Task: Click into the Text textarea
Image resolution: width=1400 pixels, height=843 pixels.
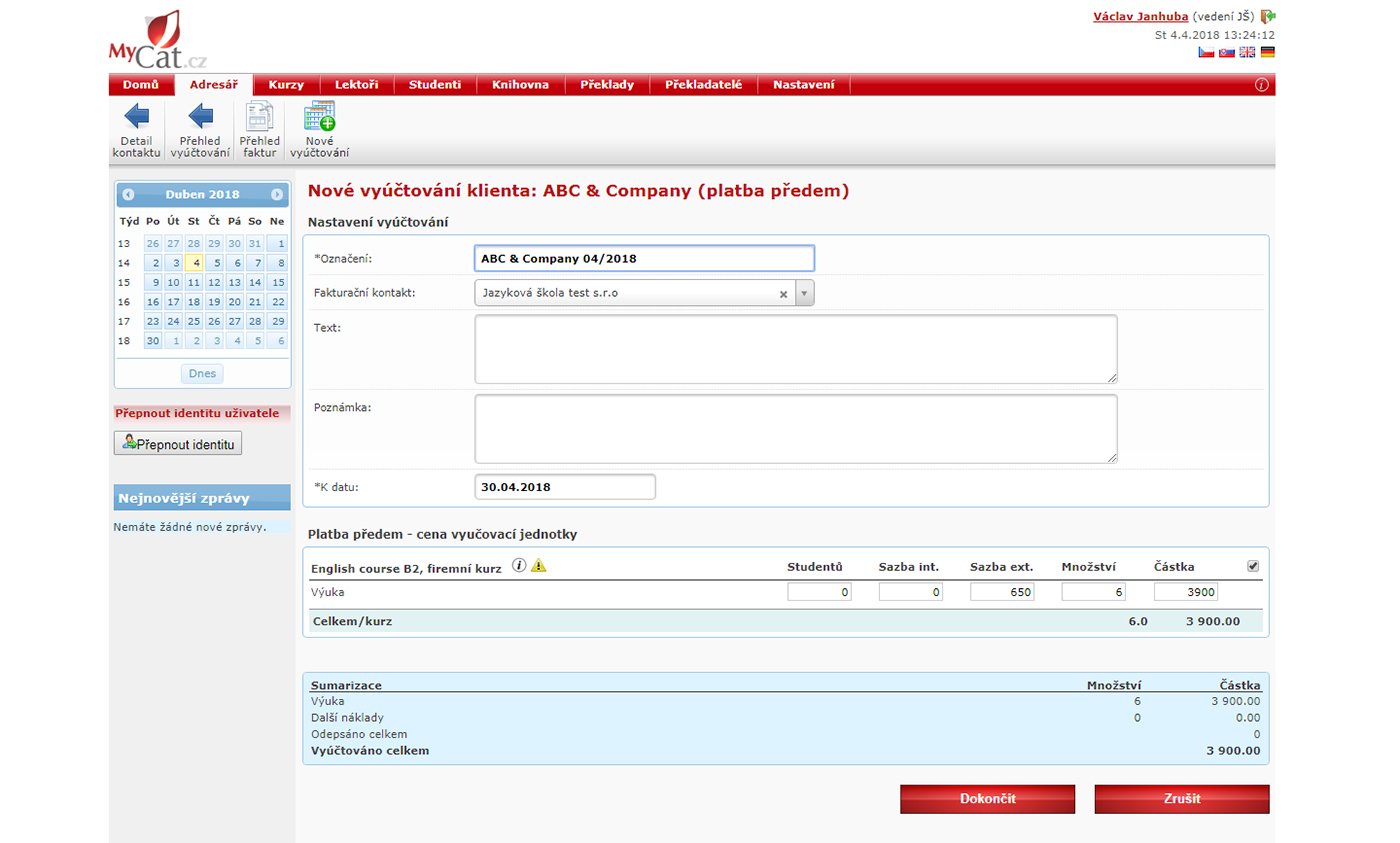Action: point(796,349)
